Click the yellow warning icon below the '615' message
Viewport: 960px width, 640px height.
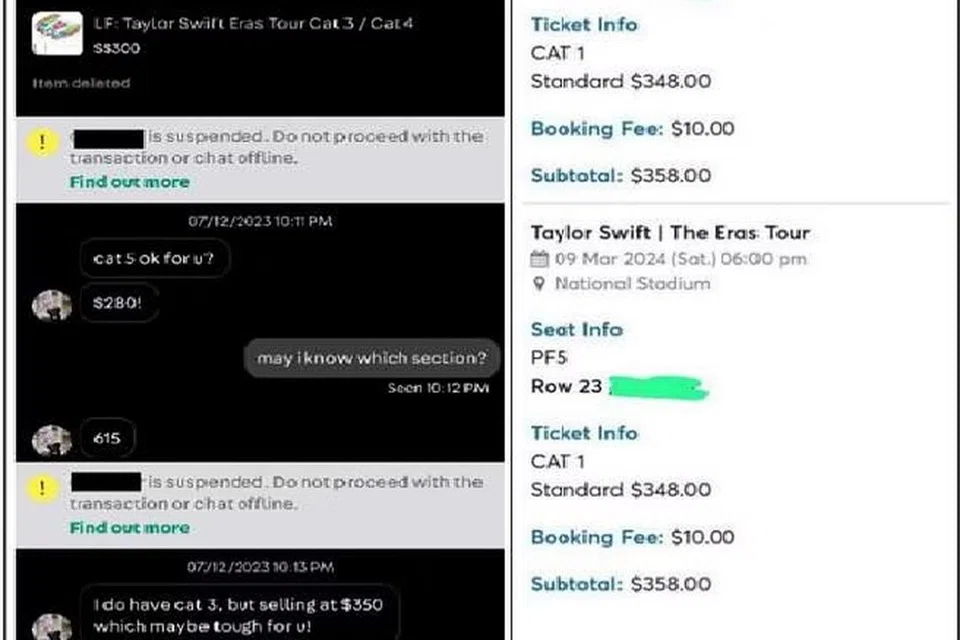(41, 489)
